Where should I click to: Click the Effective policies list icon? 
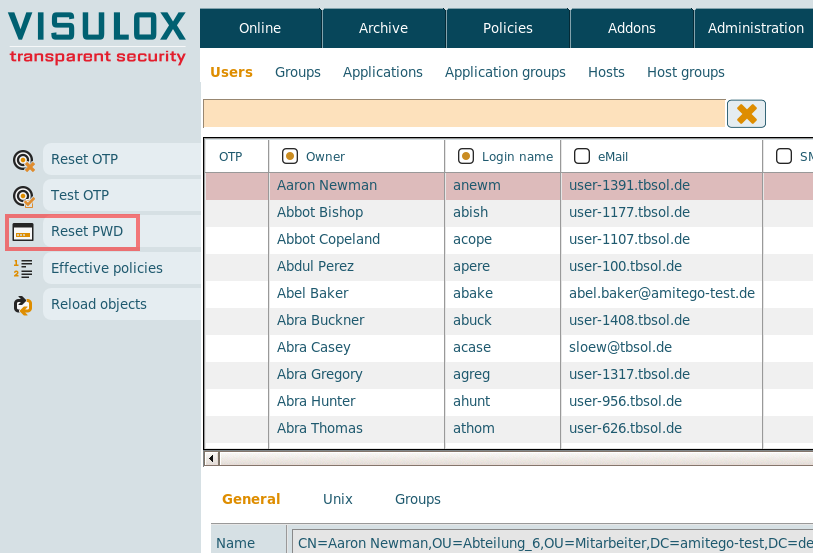(x=23, y=268)
